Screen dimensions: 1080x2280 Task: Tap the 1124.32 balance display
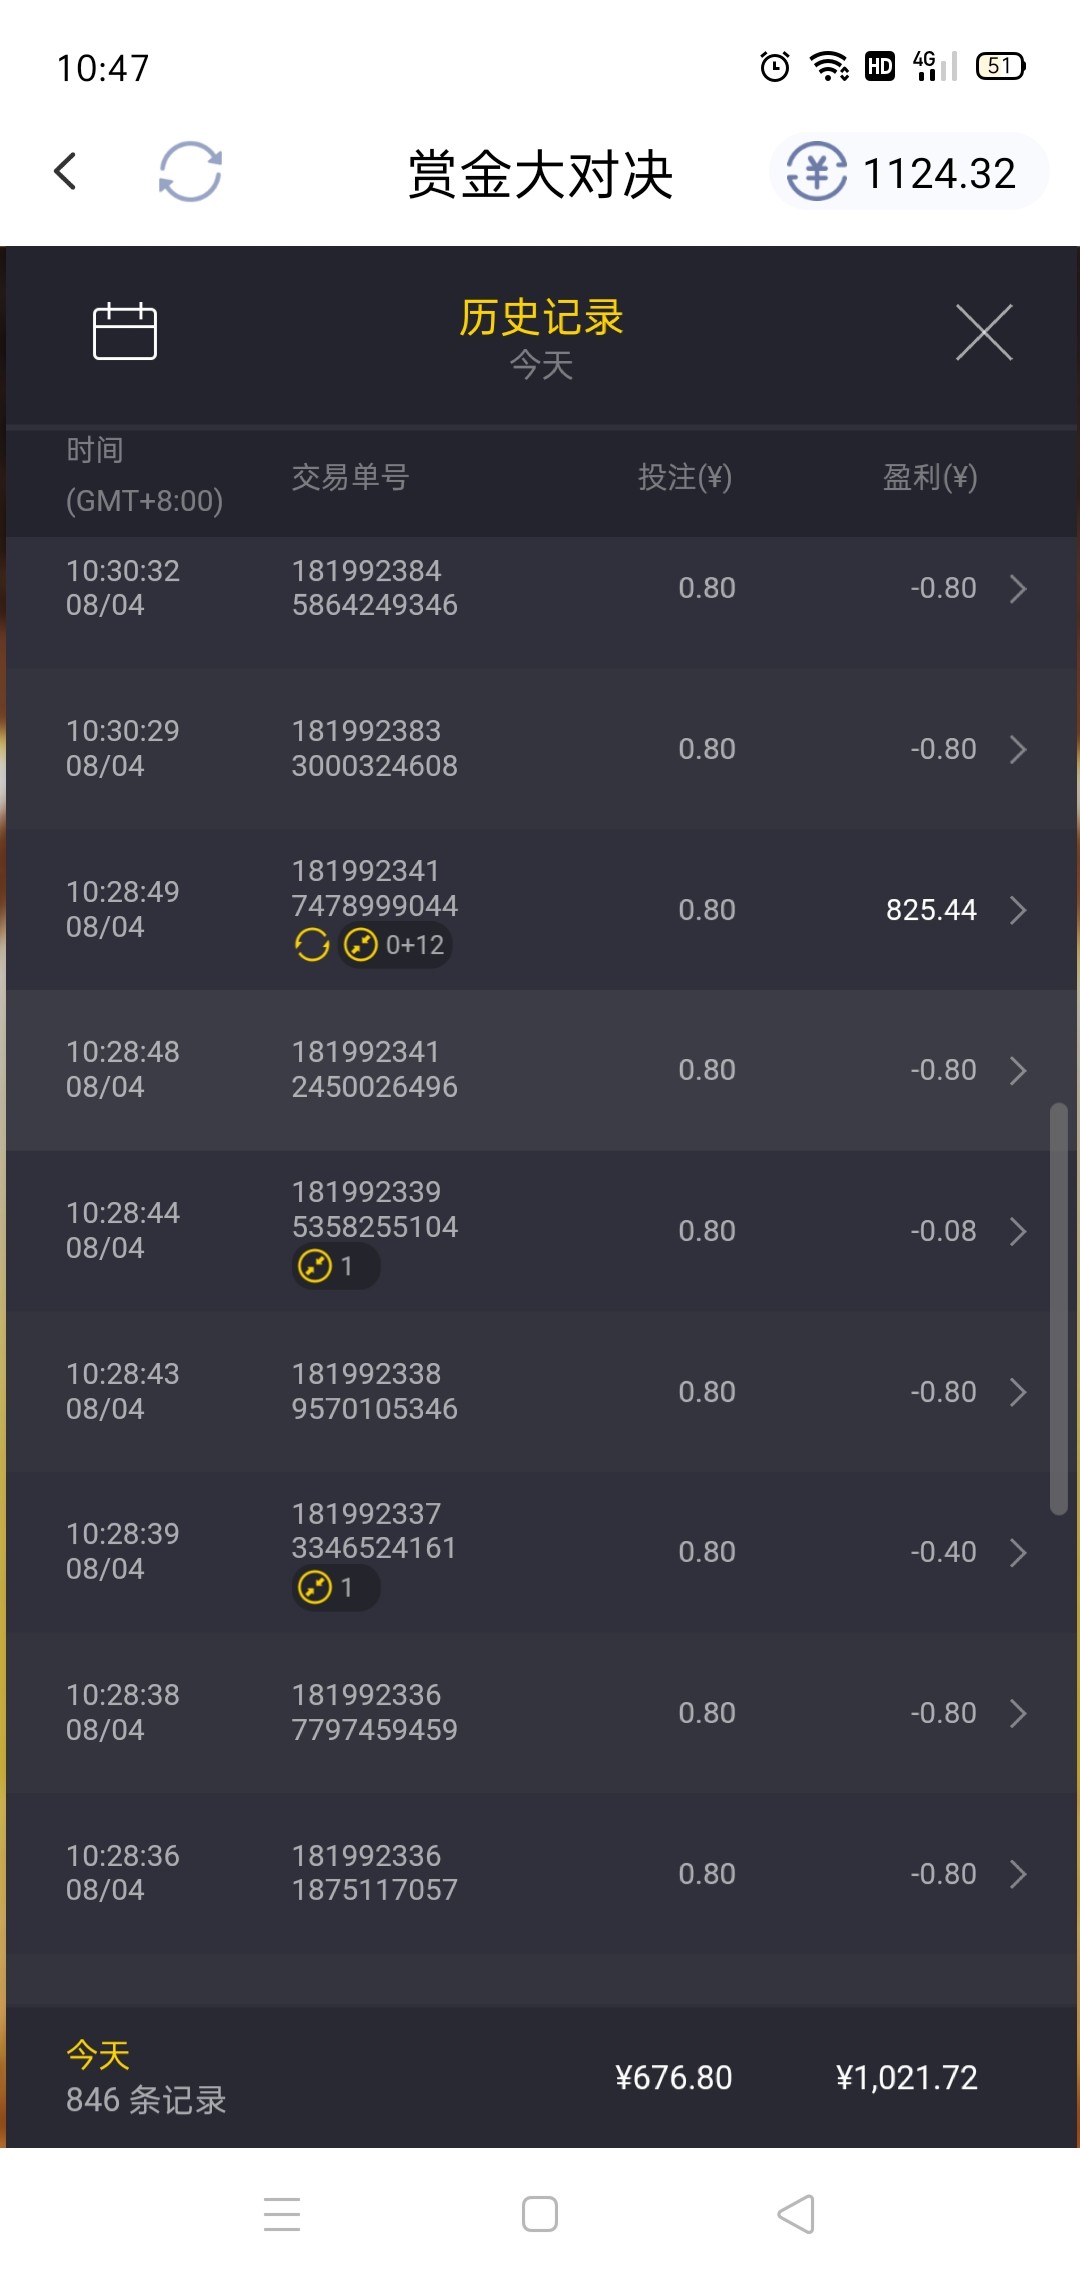tap(938, 173)
